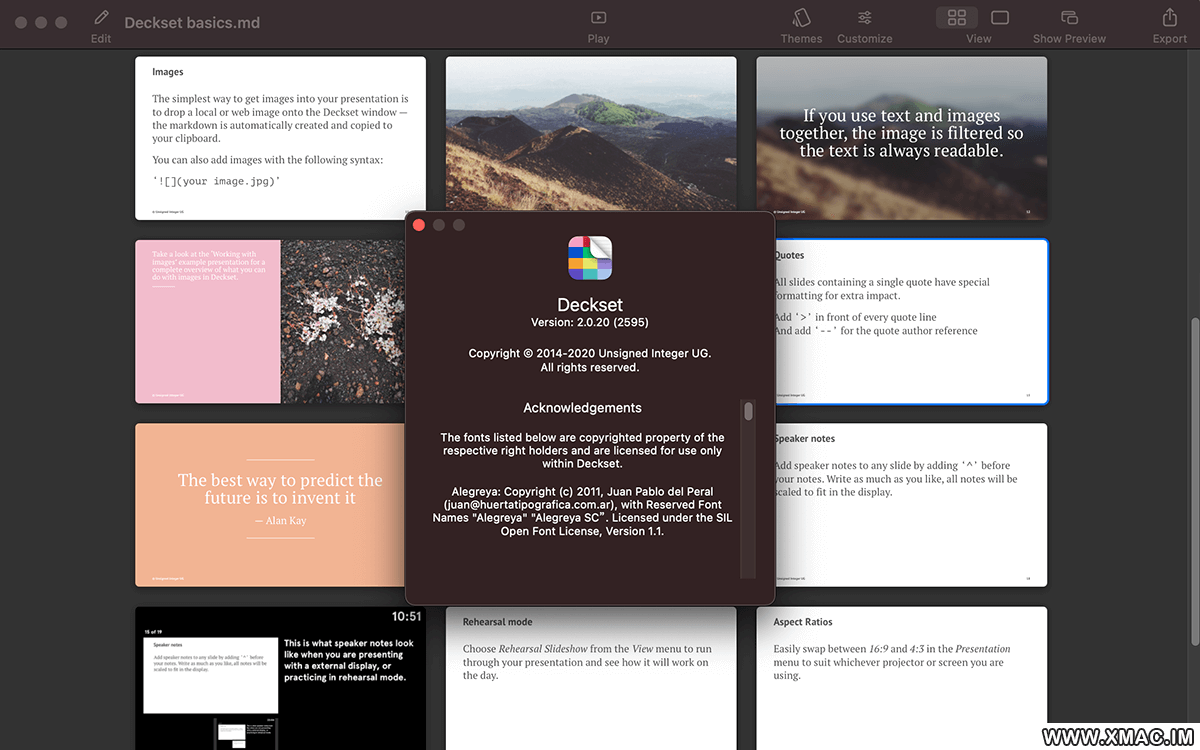Image resolution: width=1200 pixels, height=750 pixels.
Task: Switch to single slide view
Action: pos(1000,18)
